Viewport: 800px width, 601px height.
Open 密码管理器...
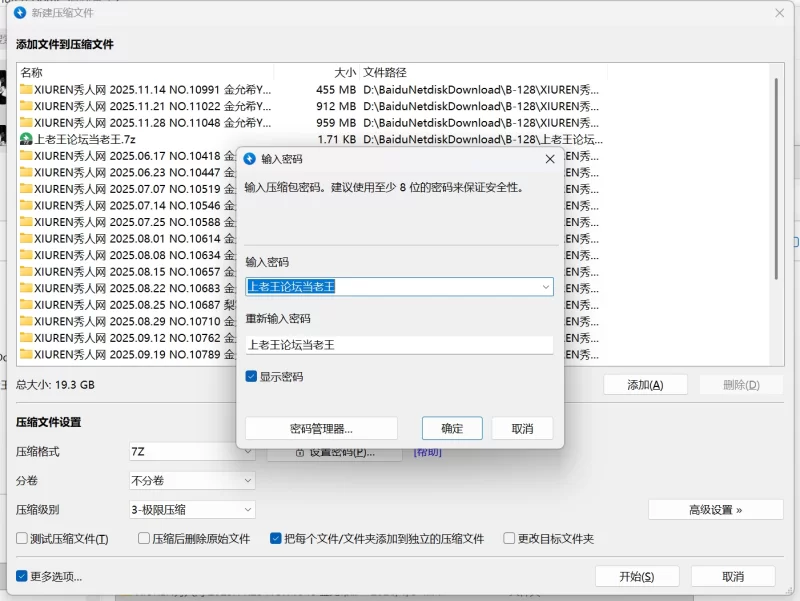click(x=321, y=429)
